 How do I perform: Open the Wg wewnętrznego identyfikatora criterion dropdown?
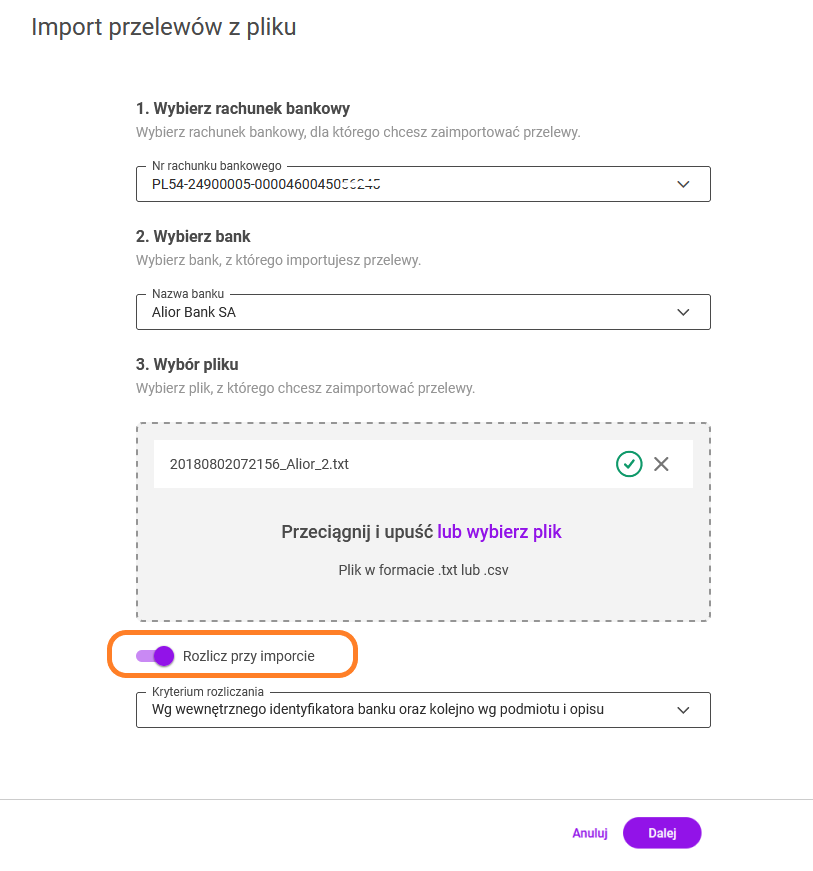pyautogui.click(x=400, y=710)
